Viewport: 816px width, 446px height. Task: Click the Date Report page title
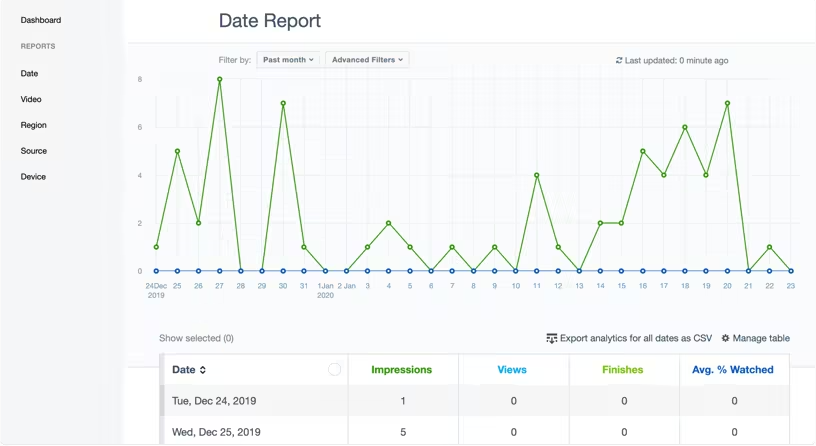[270, 21]
